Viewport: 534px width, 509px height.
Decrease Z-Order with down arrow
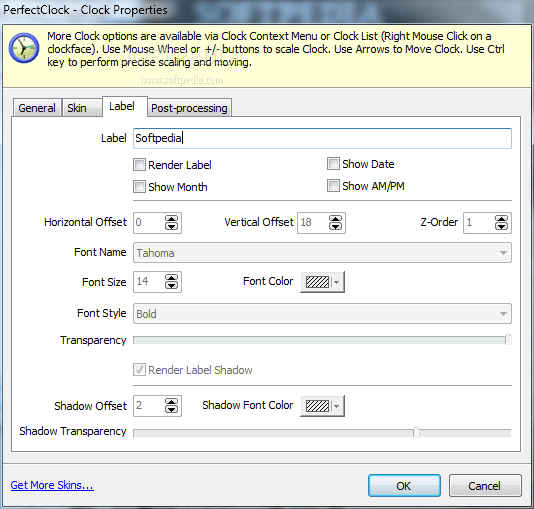click(501, 226)
